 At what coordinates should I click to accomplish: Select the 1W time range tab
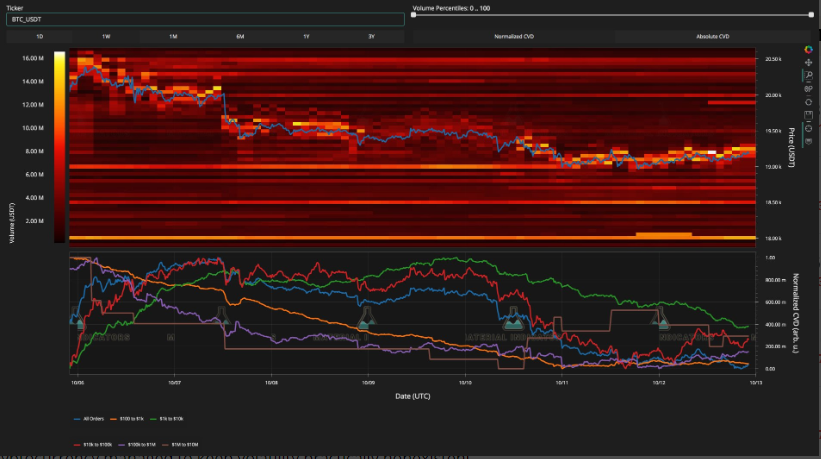coord(106,37)
